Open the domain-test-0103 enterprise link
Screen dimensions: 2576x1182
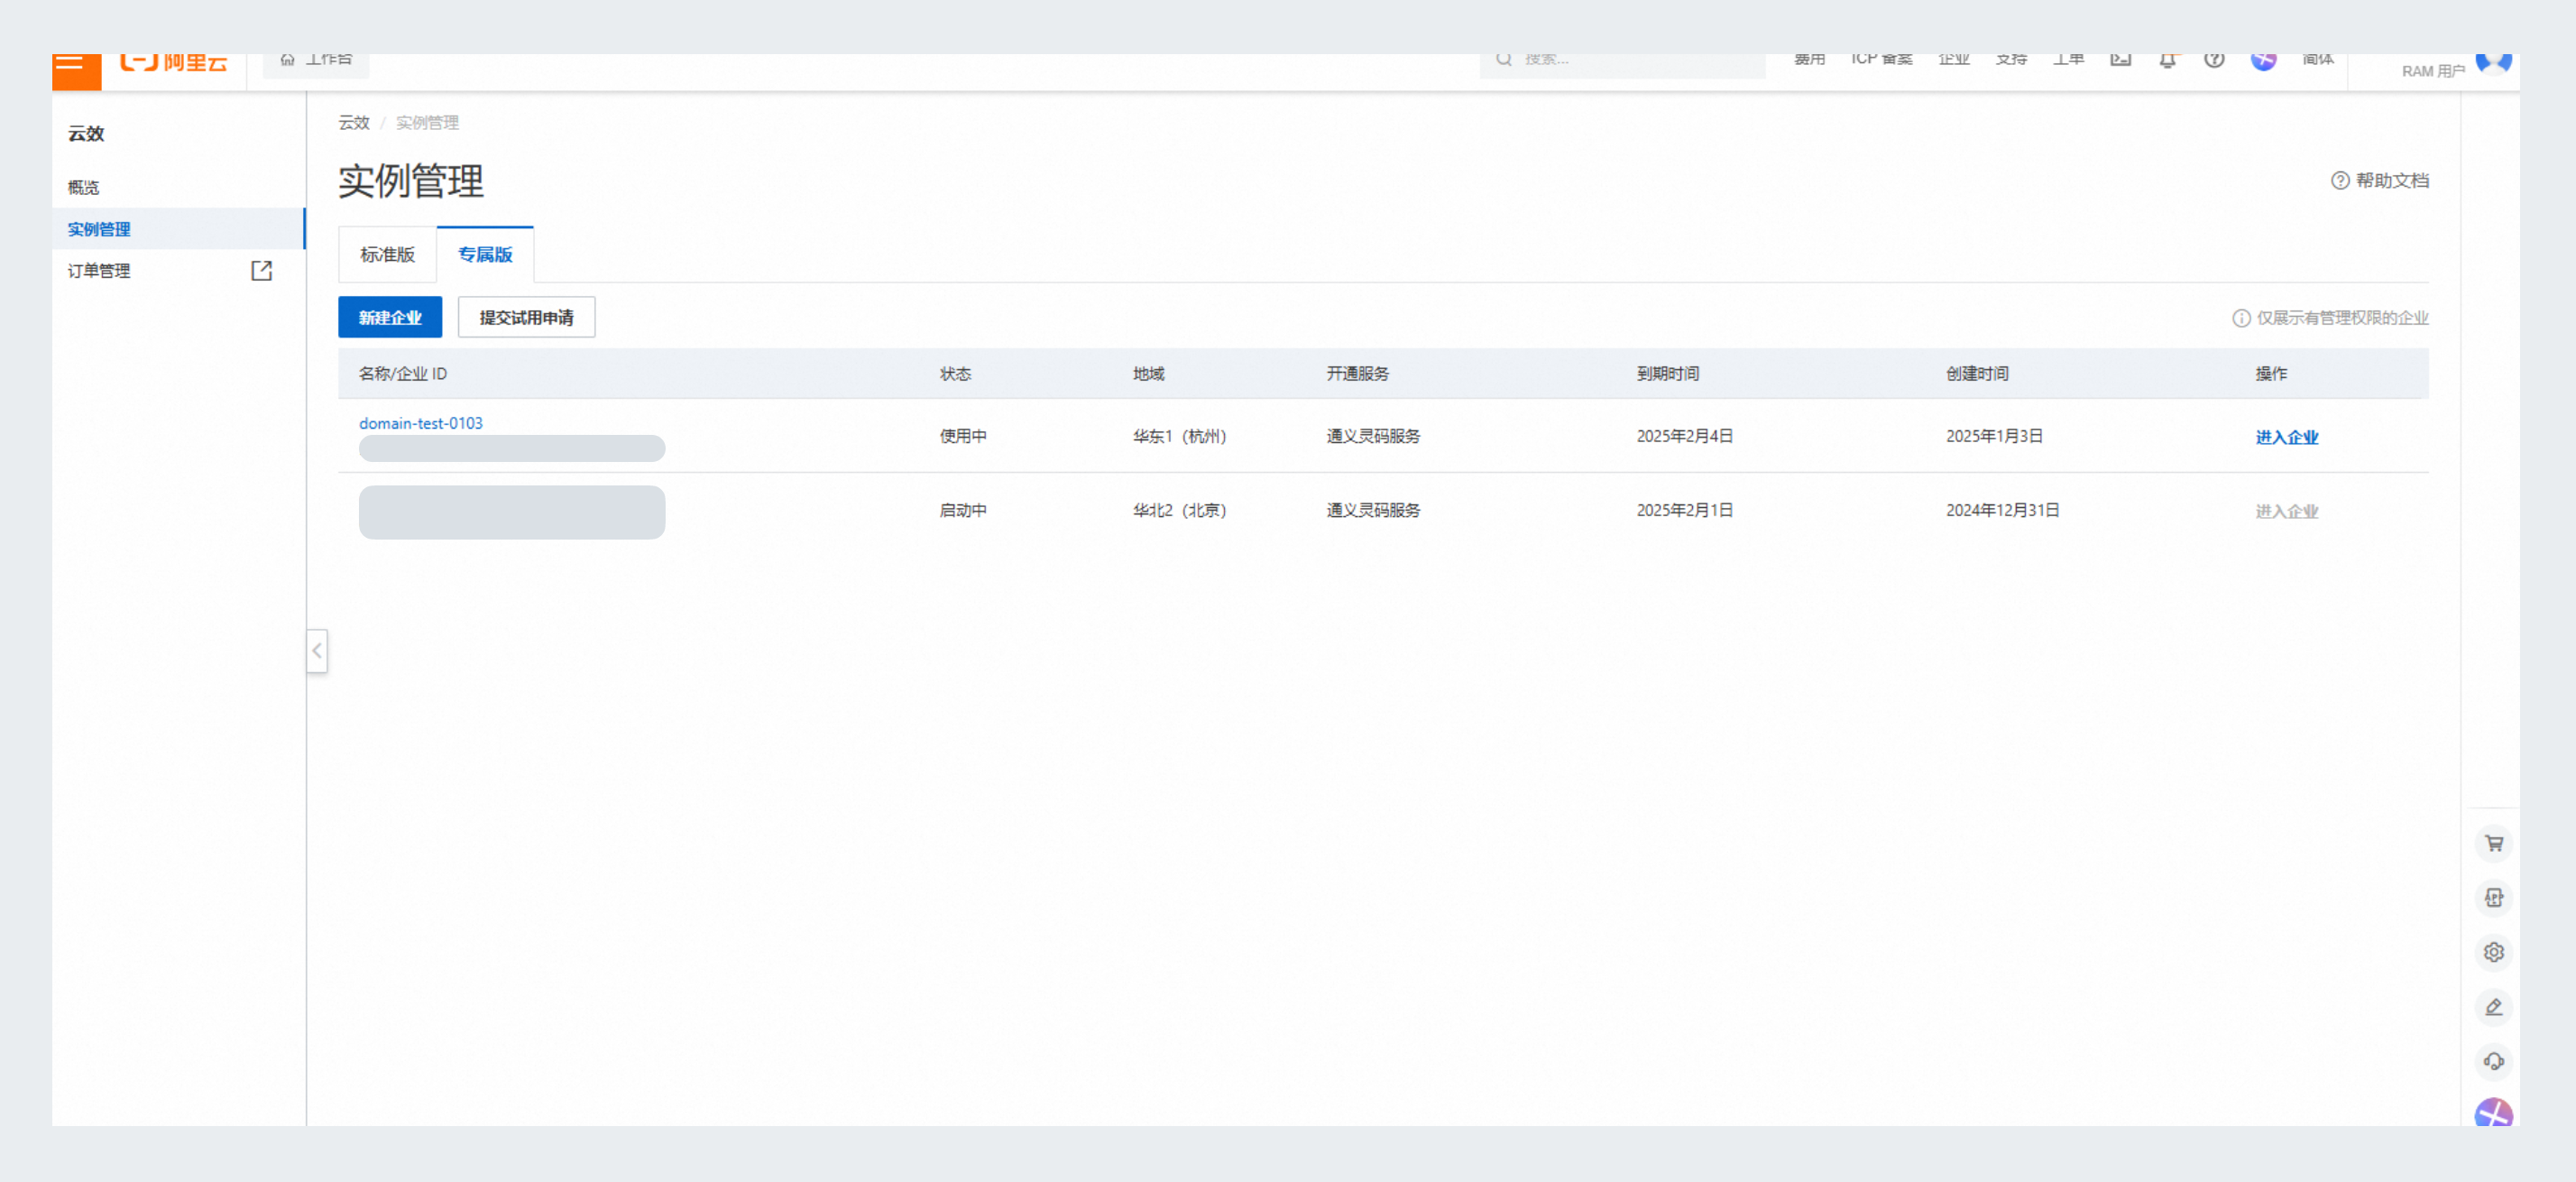coord(421,424)
